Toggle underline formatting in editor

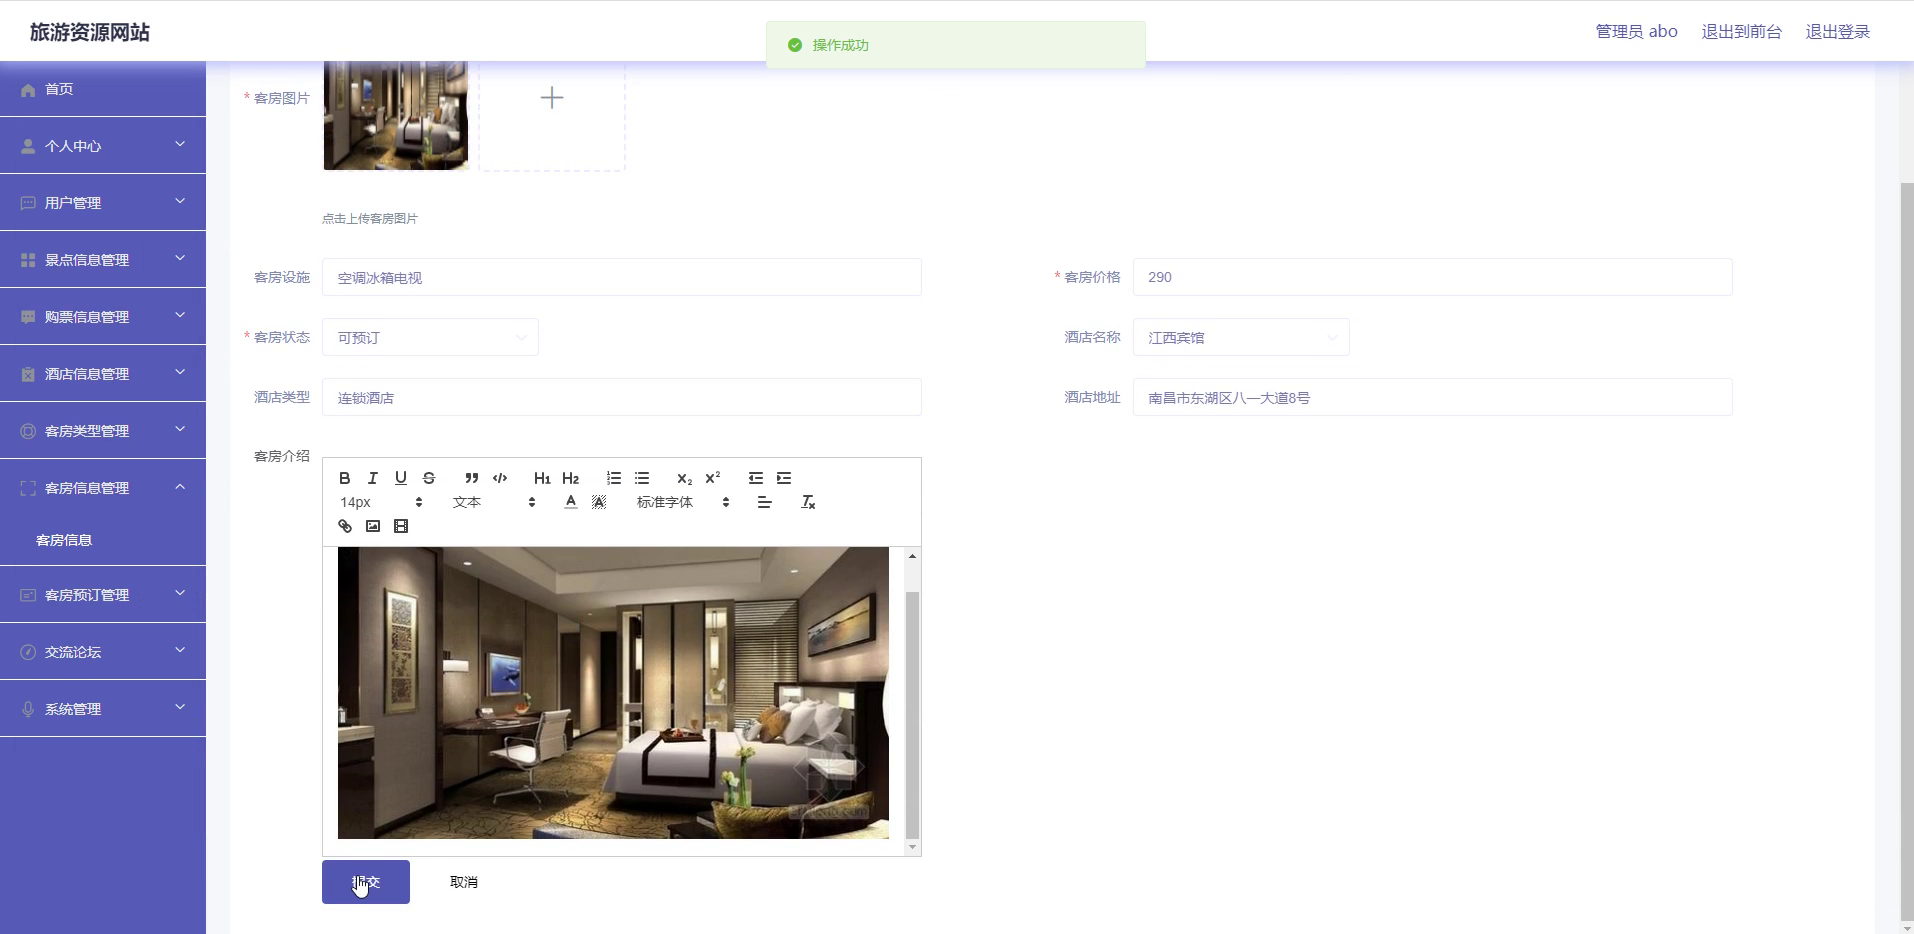pos(401,478)
